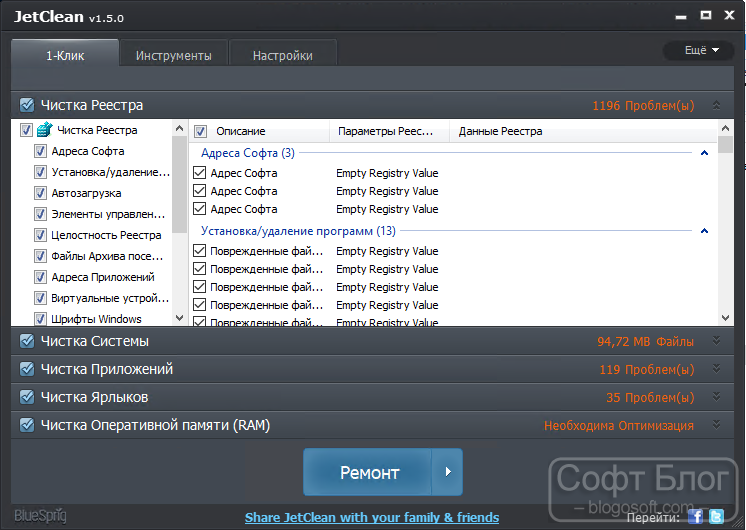The width and height of the screenshot is (746, 530).
Task: Click Необходима Оптимизация status text
Action: click(x=618, y=425)
